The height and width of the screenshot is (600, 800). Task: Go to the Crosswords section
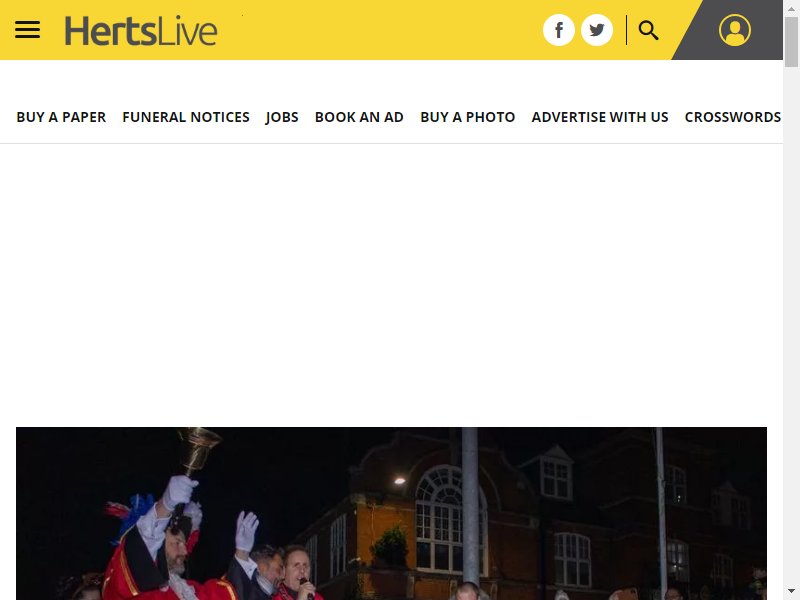click(733, 117)
